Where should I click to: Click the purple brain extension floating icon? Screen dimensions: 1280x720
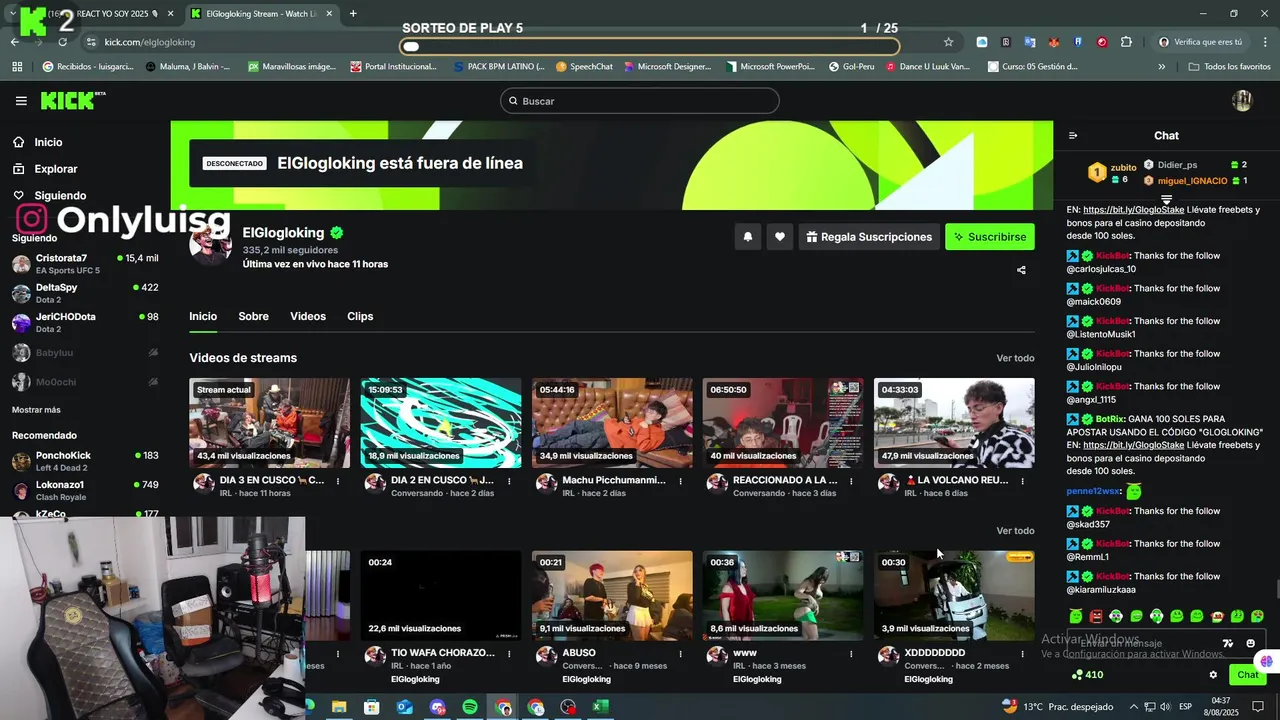coord(1266,661)
